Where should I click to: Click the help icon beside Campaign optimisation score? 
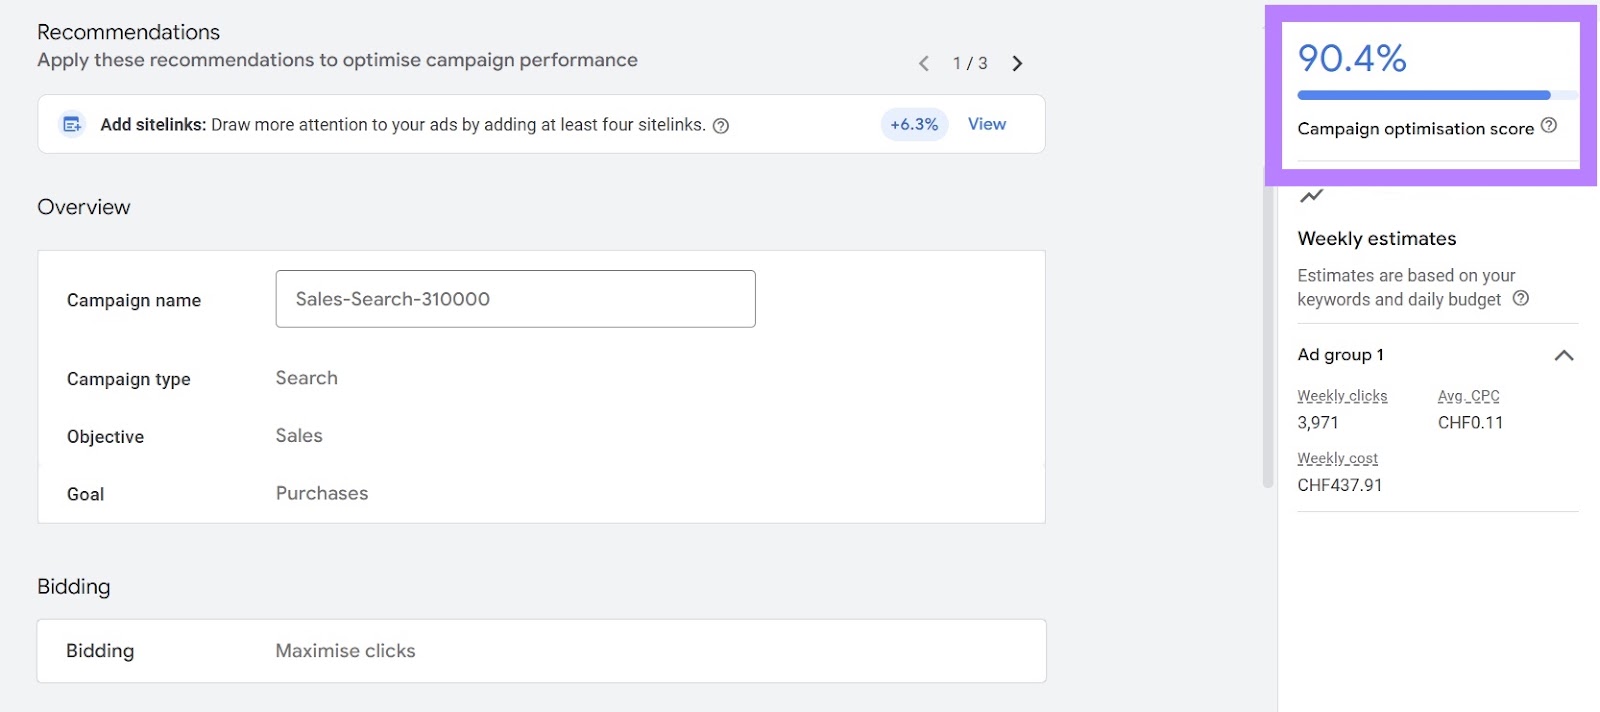(1549, 127)
